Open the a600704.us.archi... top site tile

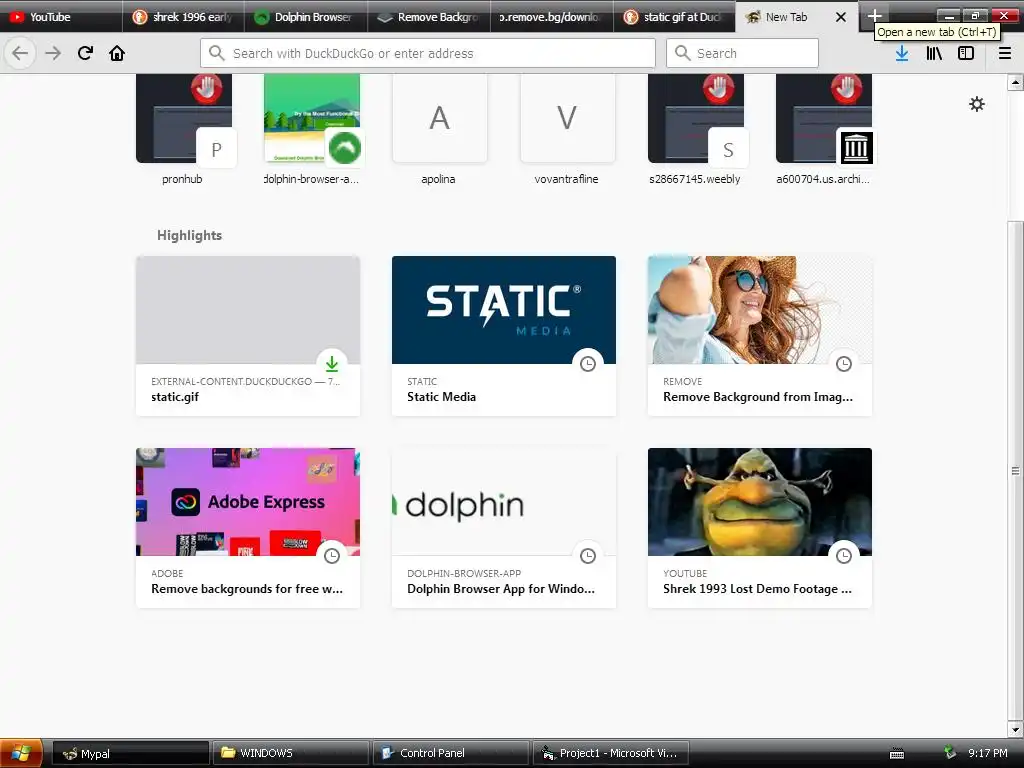(823, 129)
